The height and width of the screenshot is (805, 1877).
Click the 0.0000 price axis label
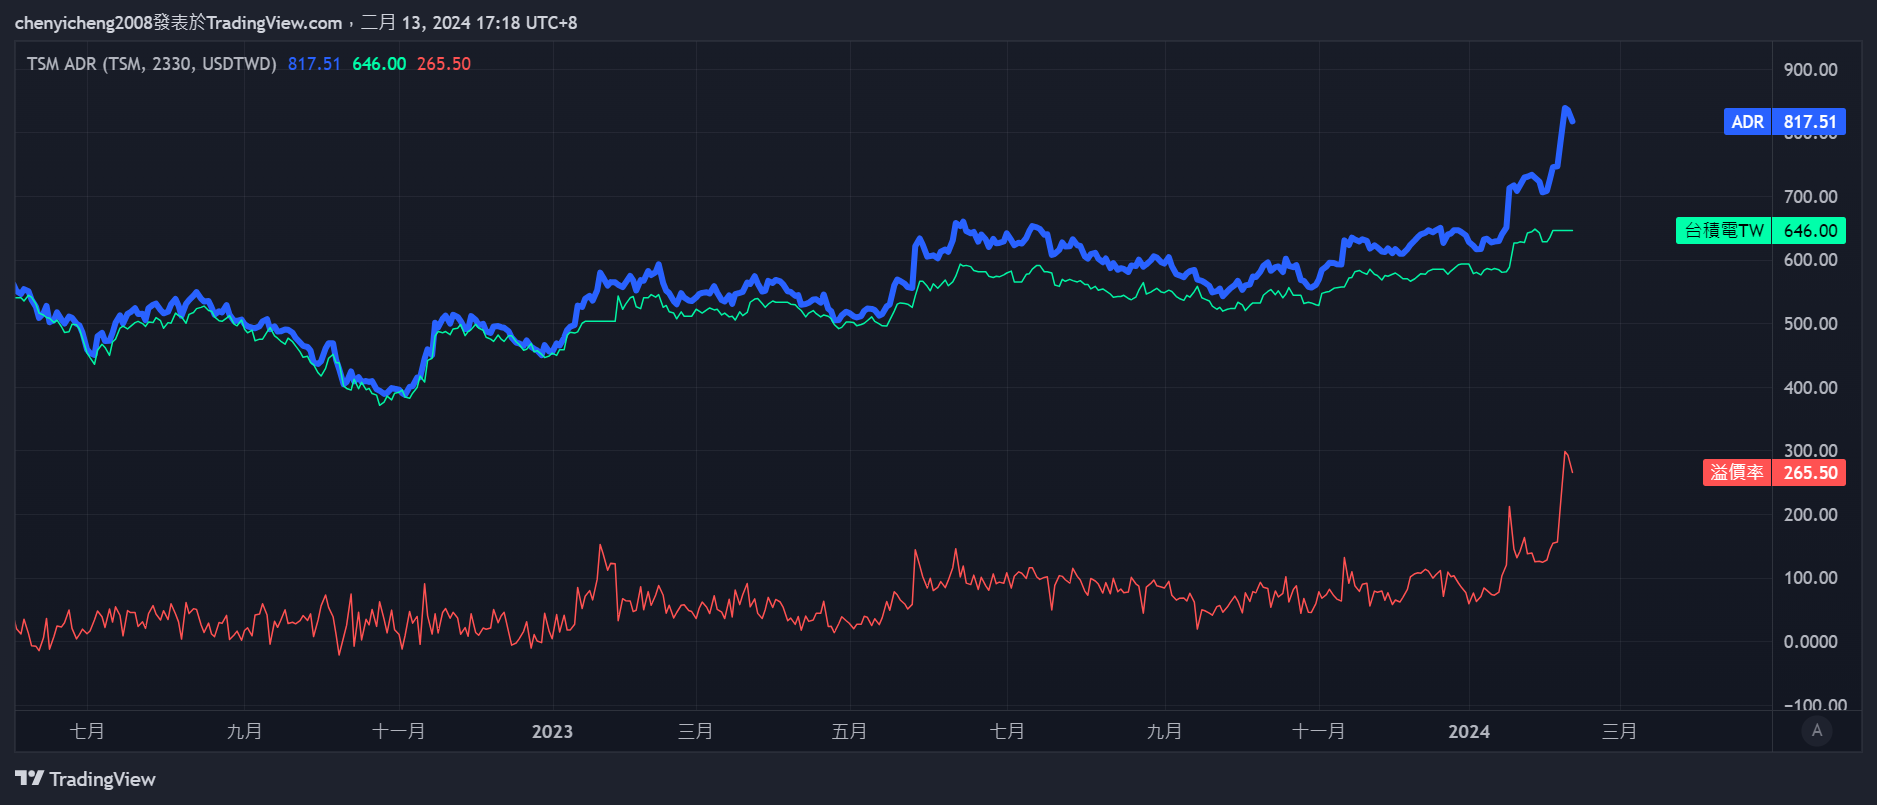[1810, 642]
